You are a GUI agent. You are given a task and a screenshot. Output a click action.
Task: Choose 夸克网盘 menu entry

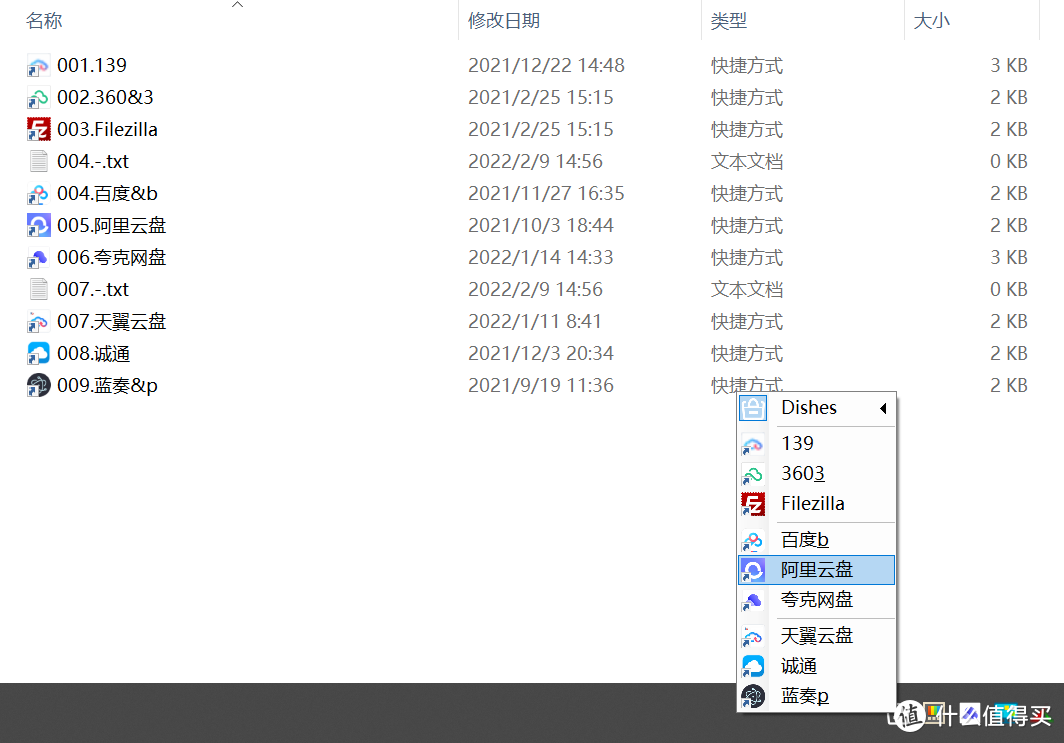pos(816,600)
